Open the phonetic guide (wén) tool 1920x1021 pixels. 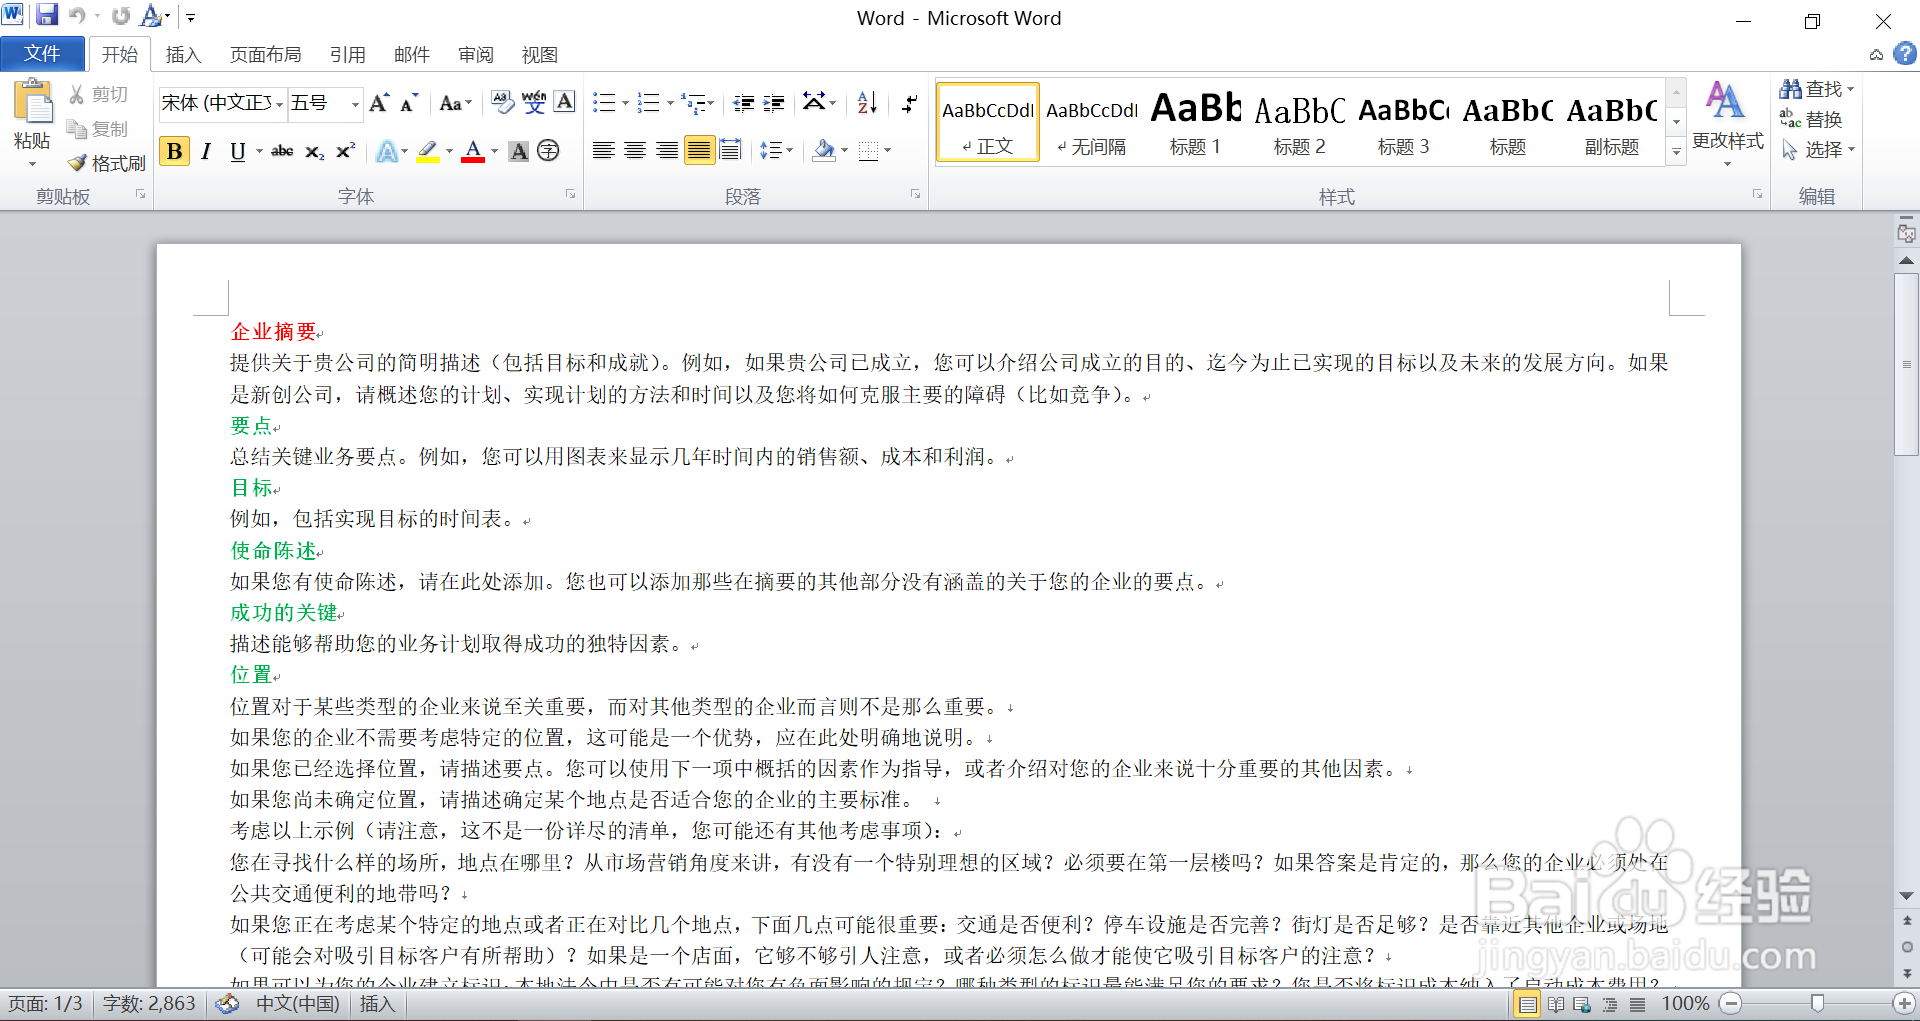click(x=534, y=102)
